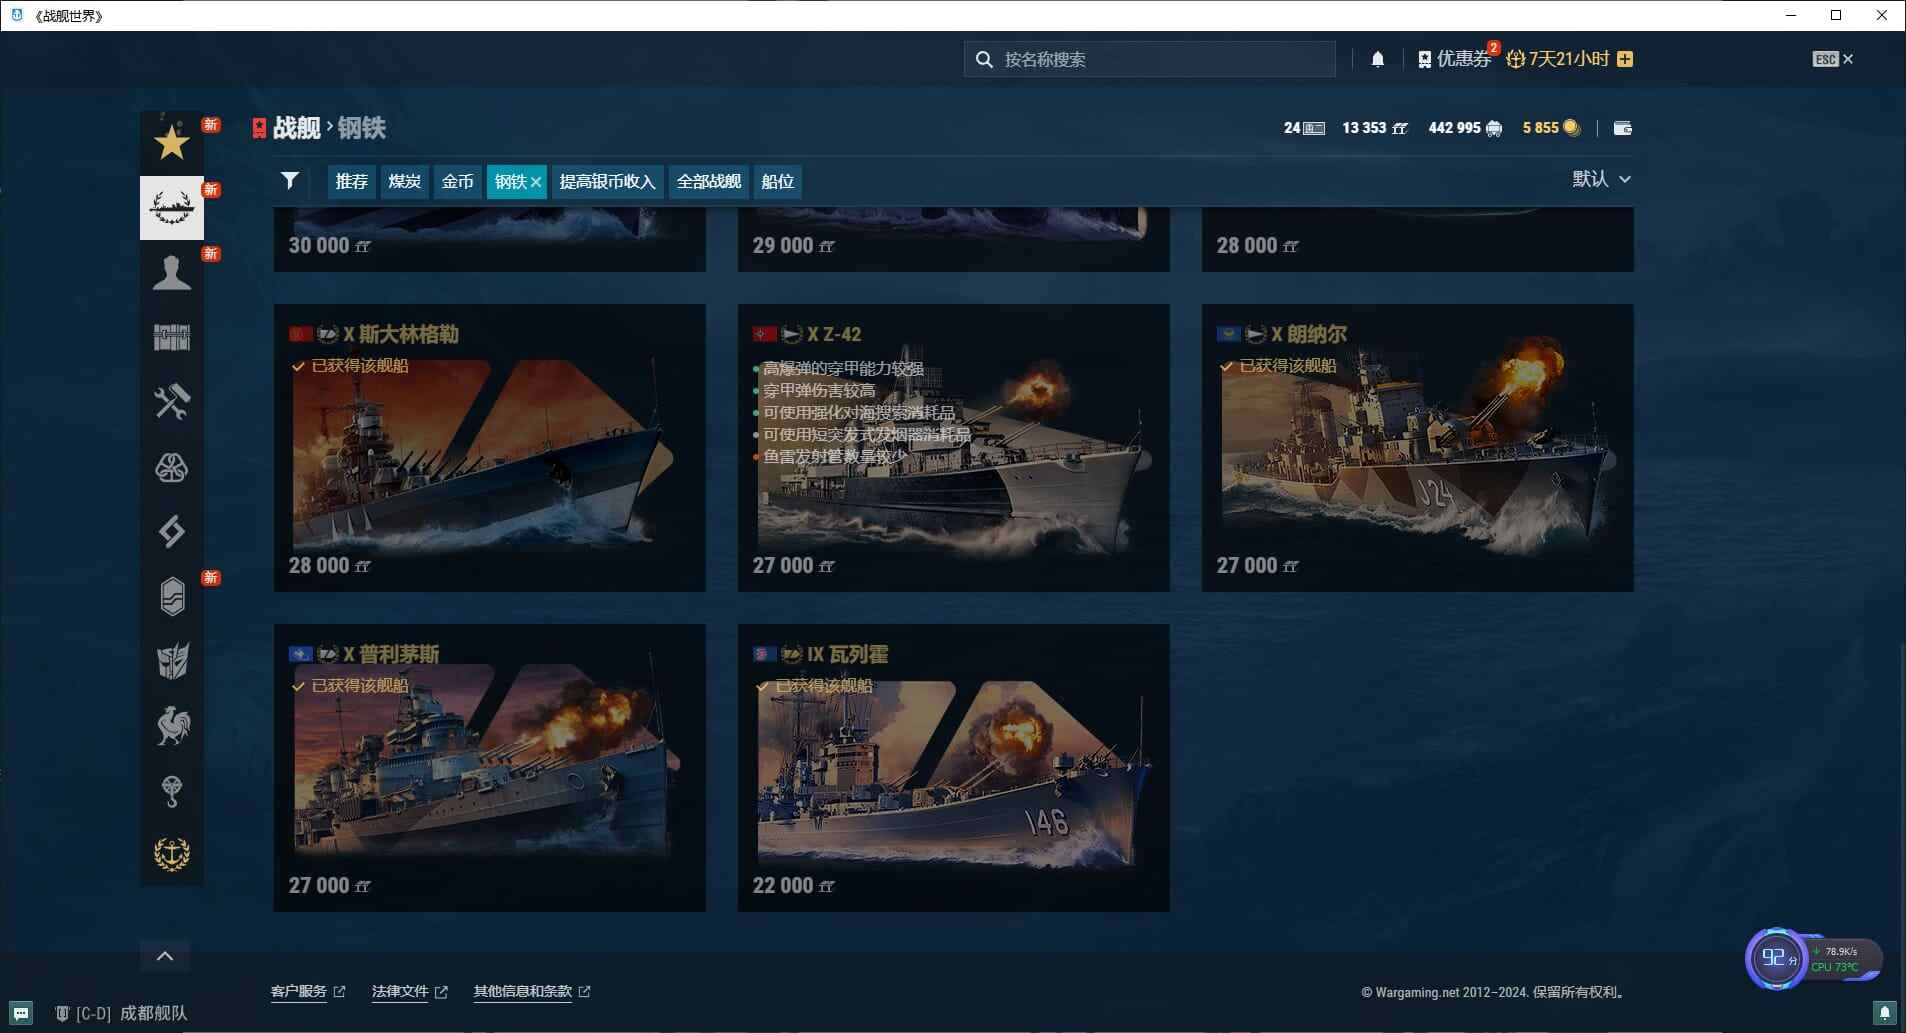Viewport: 1906px width, 1033px height.
Task: Open the notification bell icon
Action: tap(1377, 59)
